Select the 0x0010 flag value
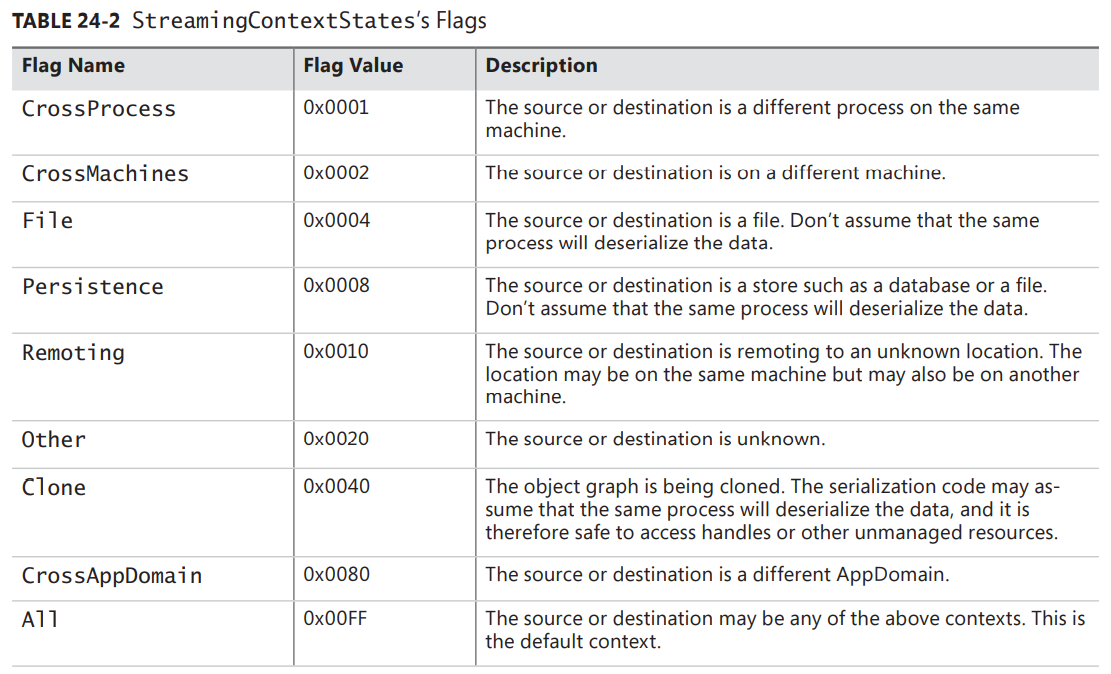 coord(336,351)
